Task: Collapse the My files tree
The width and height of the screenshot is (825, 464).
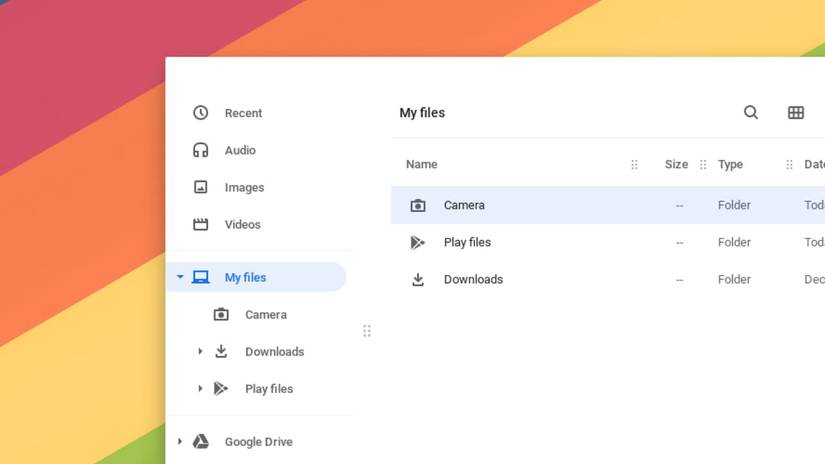Action: tap(180, 277)
